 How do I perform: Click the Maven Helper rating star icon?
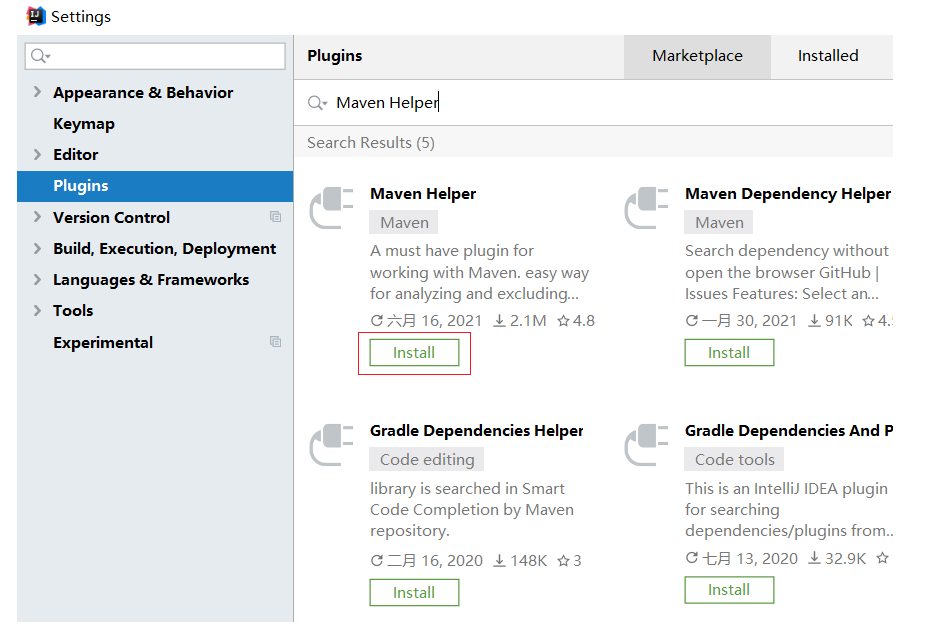(563, 322)
